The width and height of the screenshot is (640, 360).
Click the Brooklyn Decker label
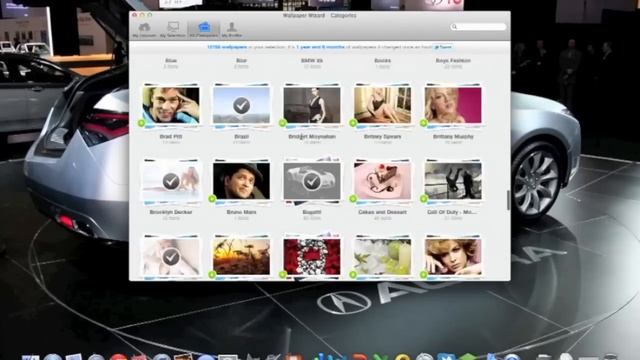[x=171, y=212]
